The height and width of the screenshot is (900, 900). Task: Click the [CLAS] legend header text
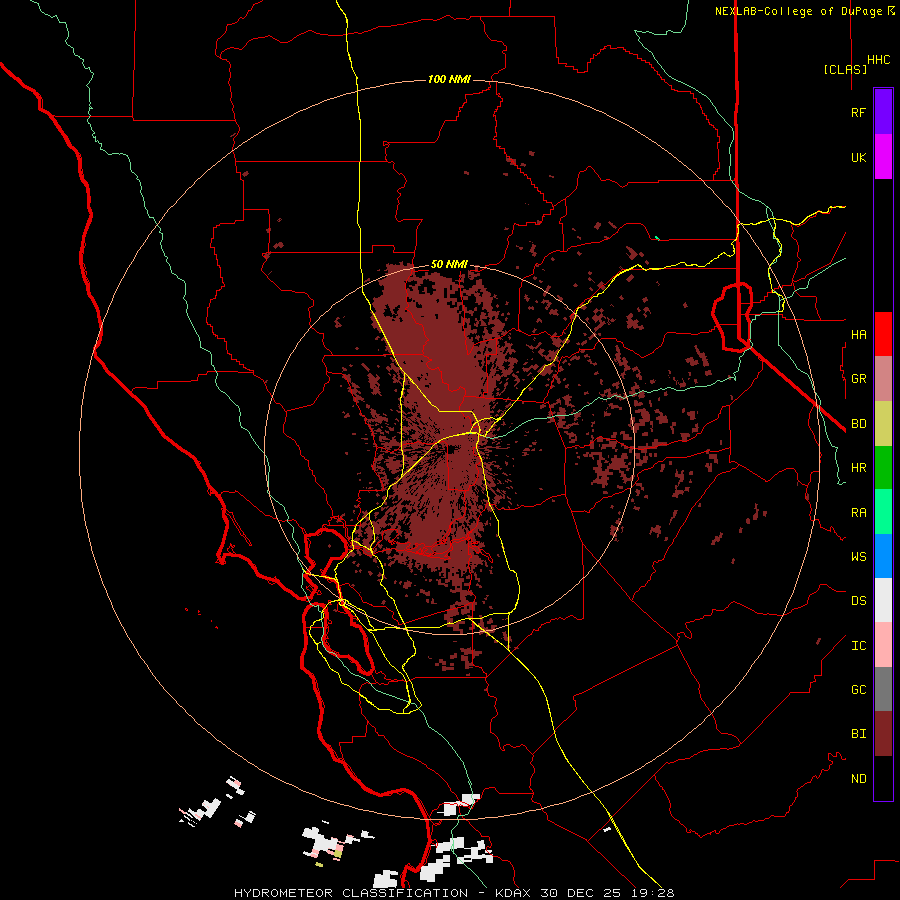[x=845, y=69]
